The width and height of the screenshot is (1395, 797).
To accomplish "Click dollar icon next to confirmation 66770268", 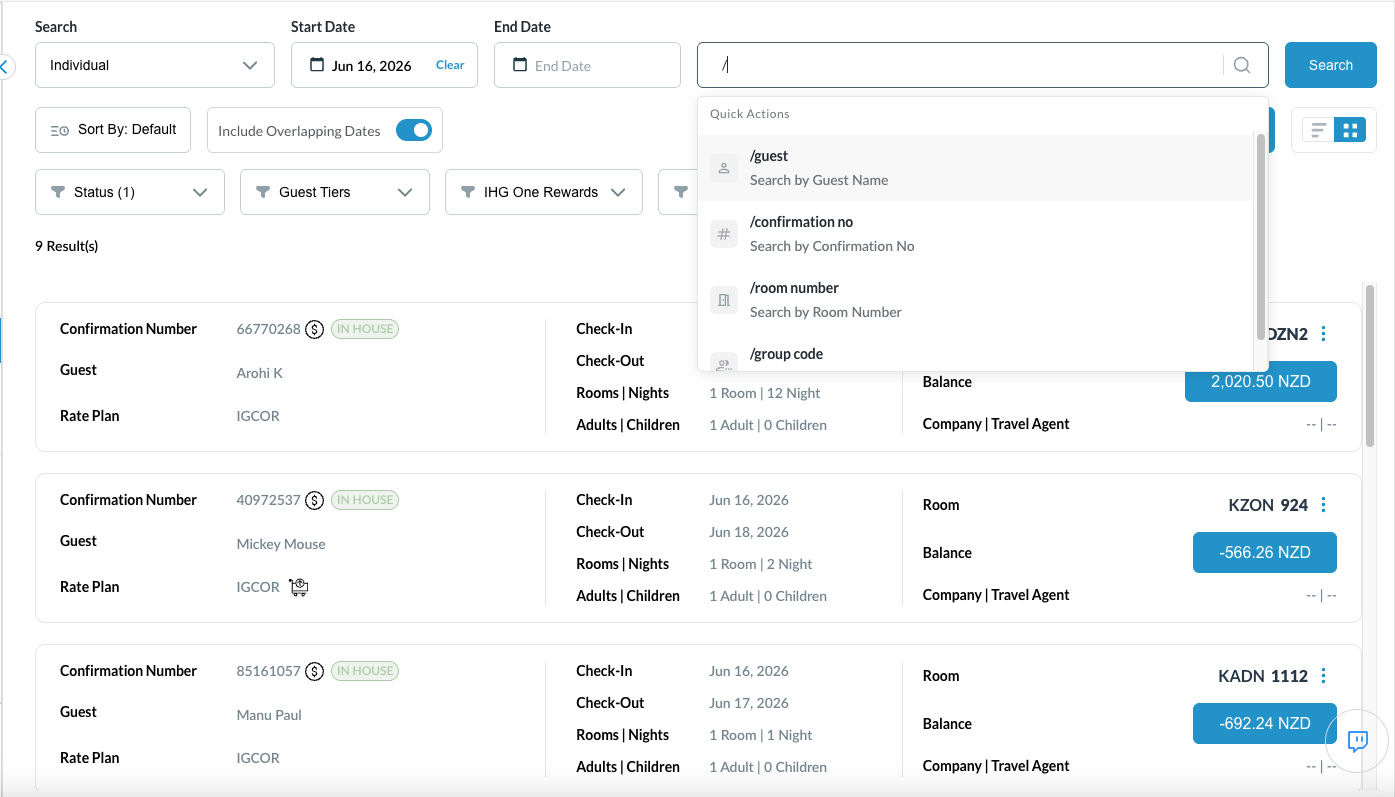I will (x=314, y=329).
